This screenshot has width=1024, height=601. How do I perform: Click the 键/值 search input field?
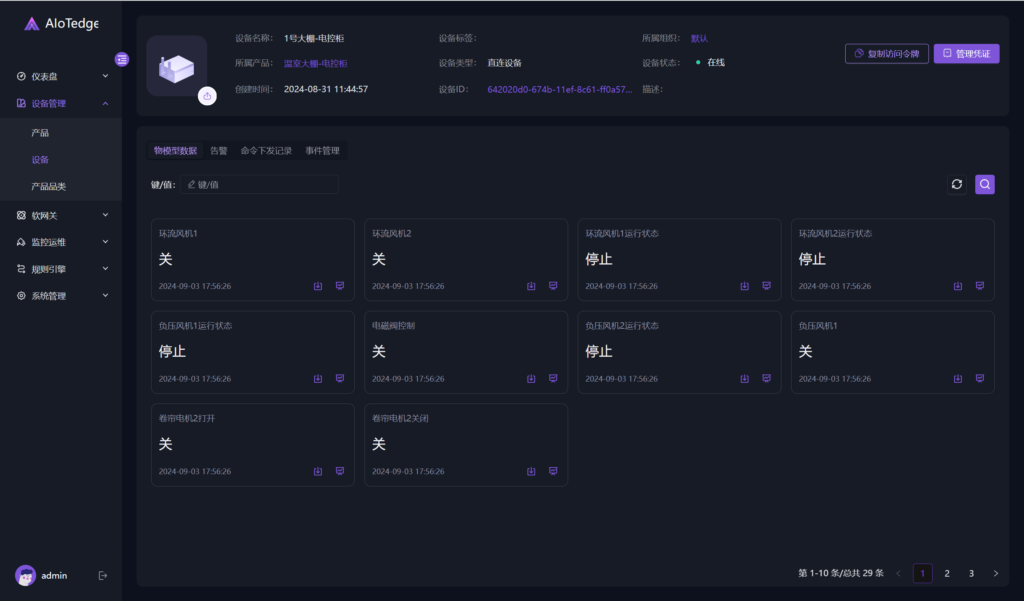point(260,184)
